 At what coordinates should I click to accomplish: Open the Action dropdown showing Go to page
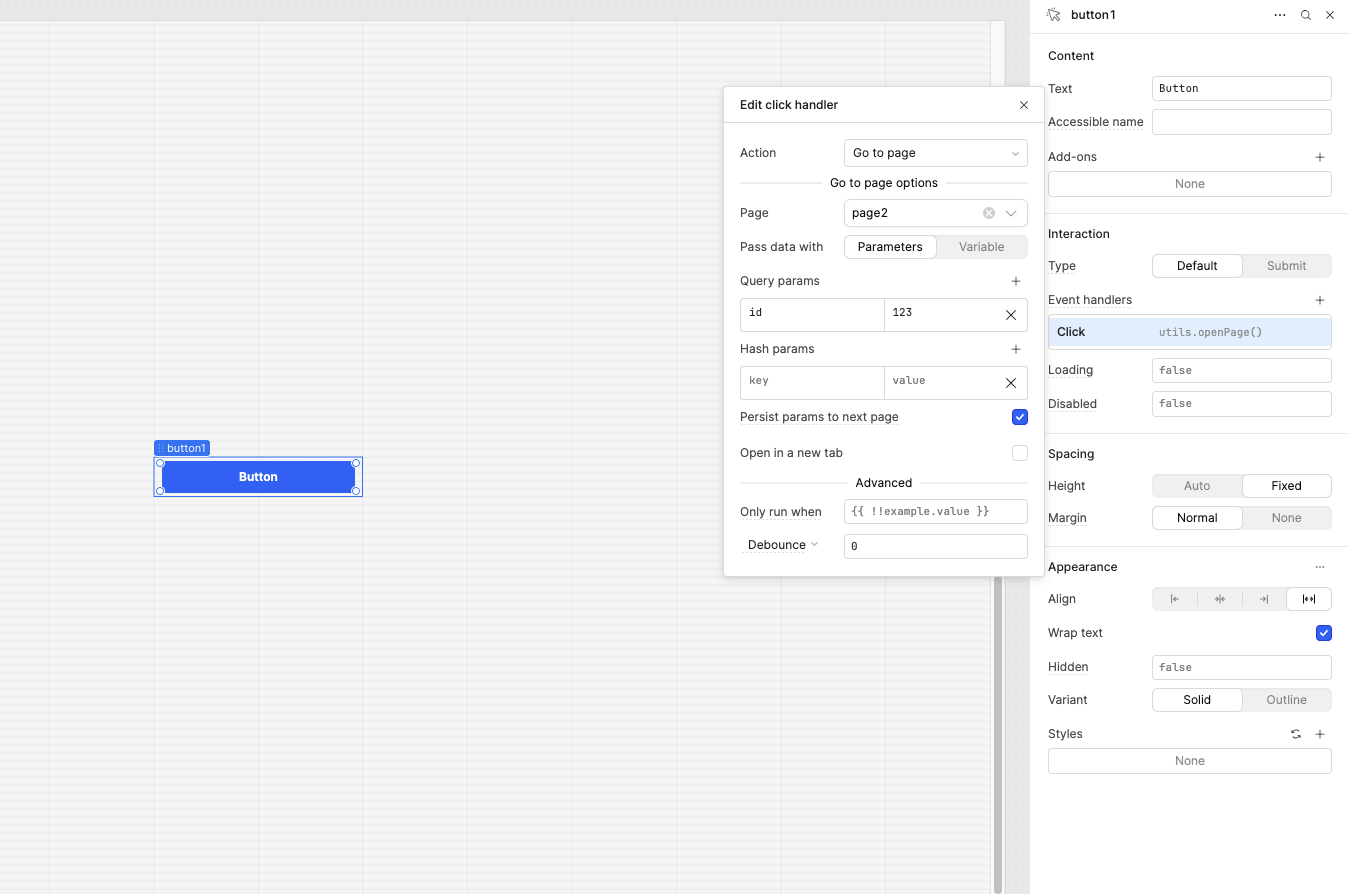tap(936, 153)
